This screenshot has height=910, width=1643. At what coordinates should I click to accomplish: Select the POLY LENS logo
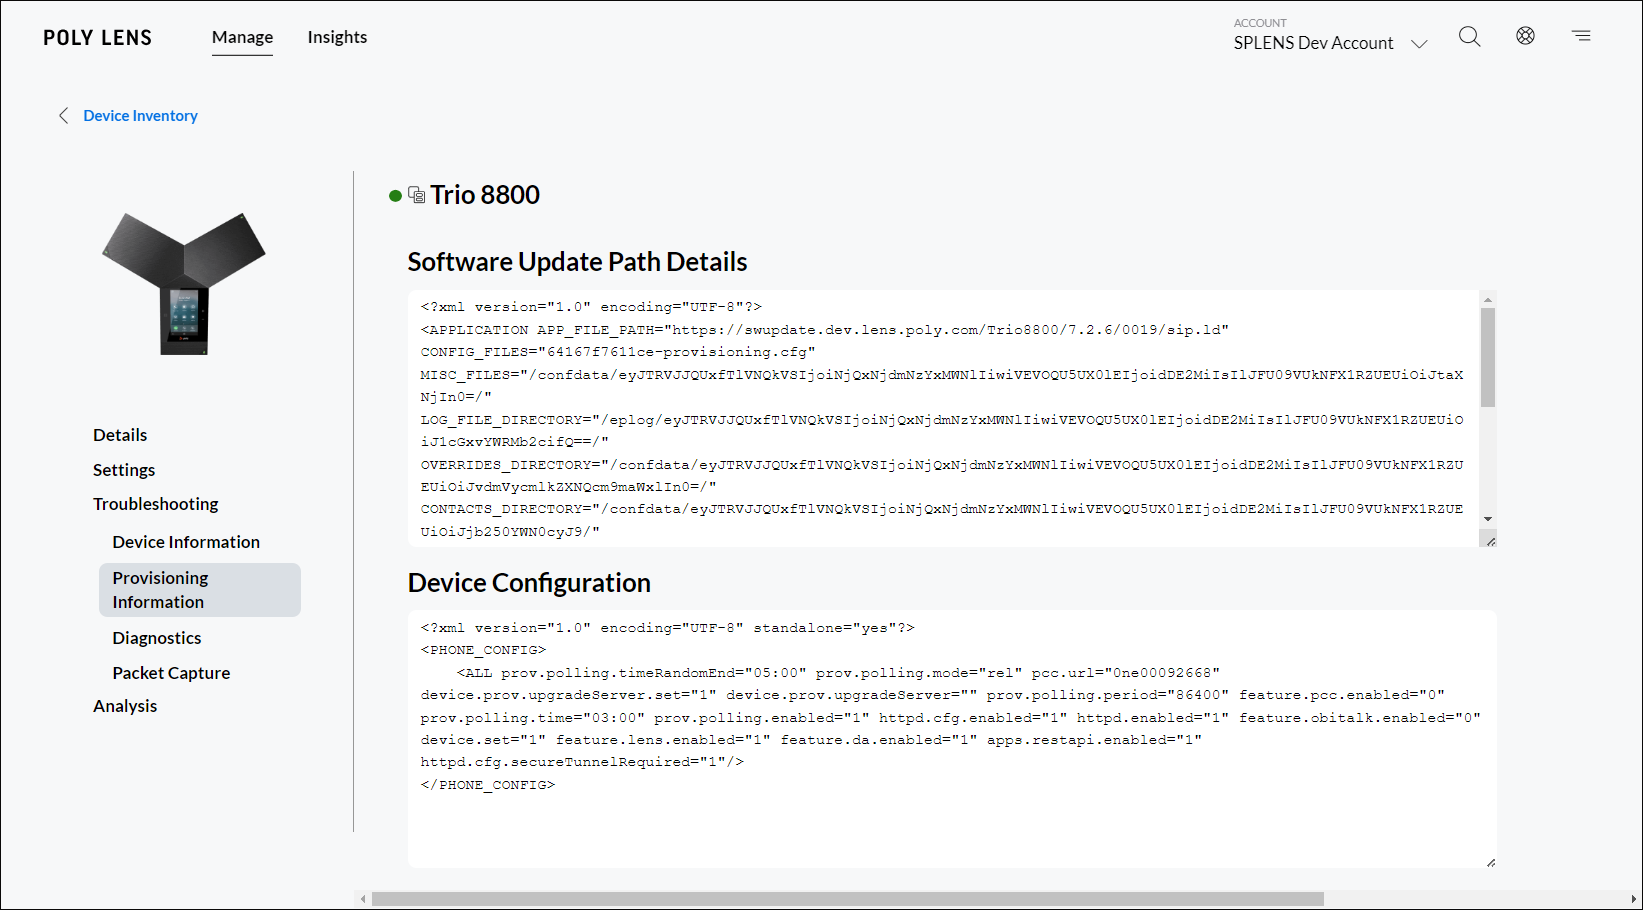pos(97,37)
